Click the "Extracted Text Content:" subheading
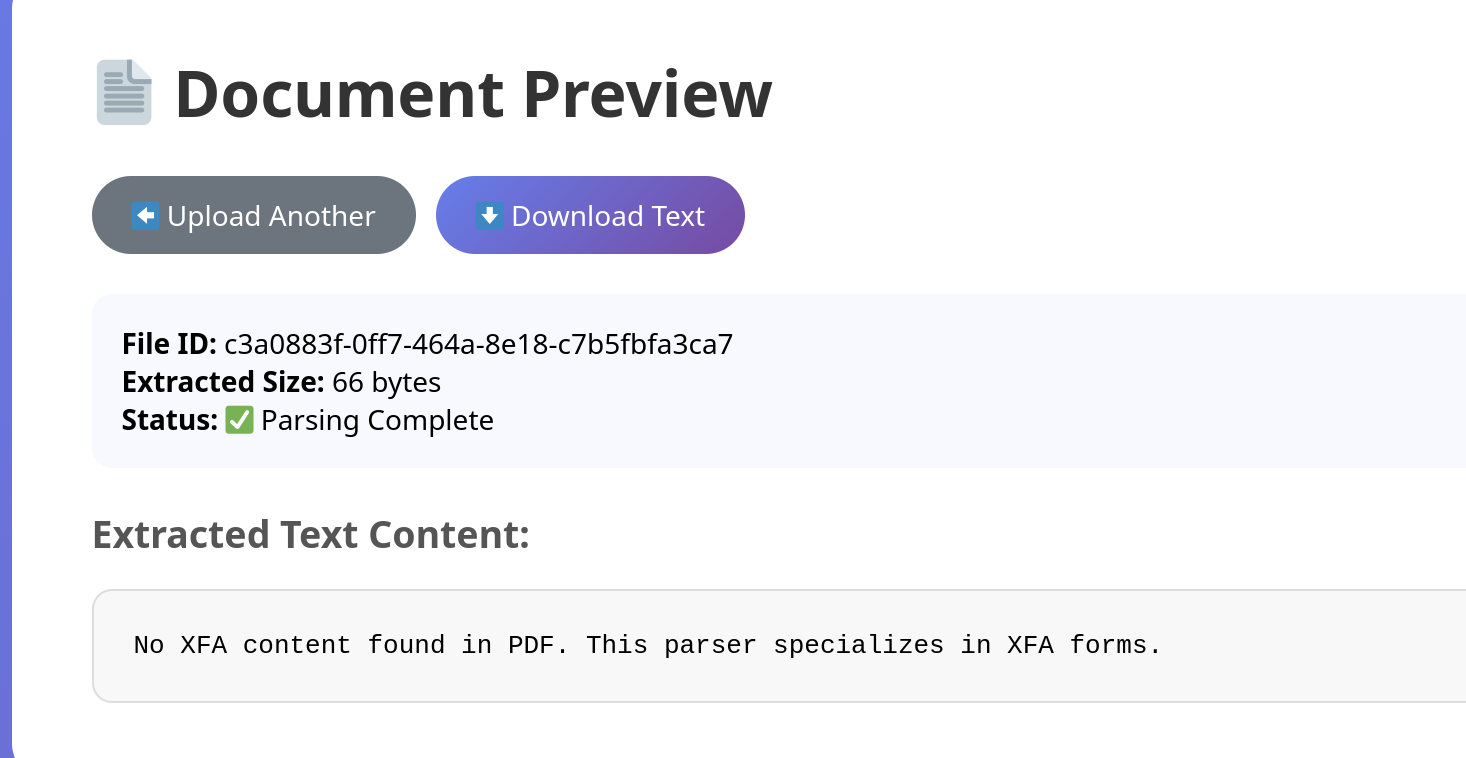The width and height of the screenshot is (1466, 758). 310,535
